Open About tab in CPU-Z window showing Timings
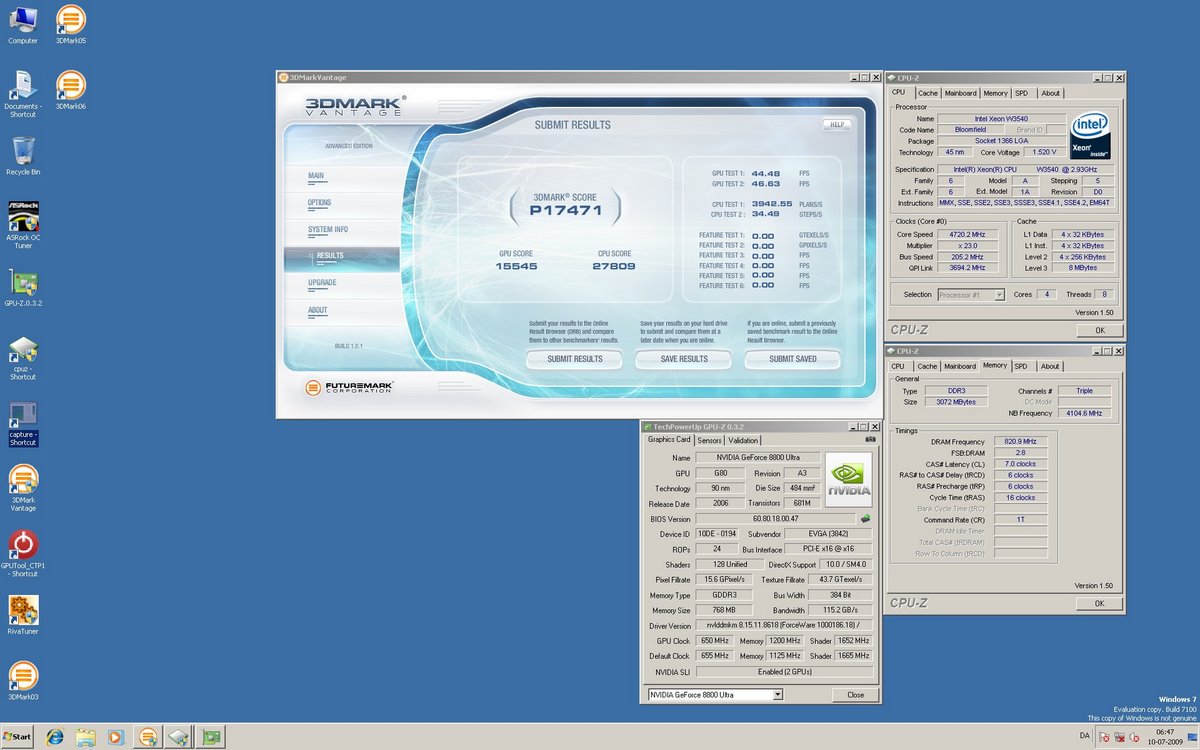The width and height of the screenshot is (1200, 750). click(x=1050, y=366)
